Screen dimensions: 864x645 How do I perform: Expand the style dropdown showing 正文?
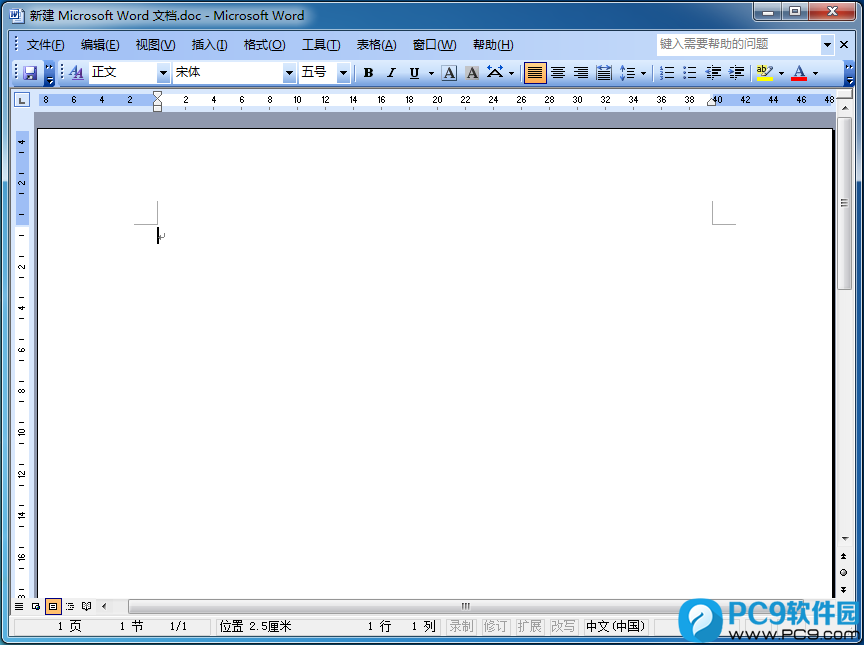(163, 73)
